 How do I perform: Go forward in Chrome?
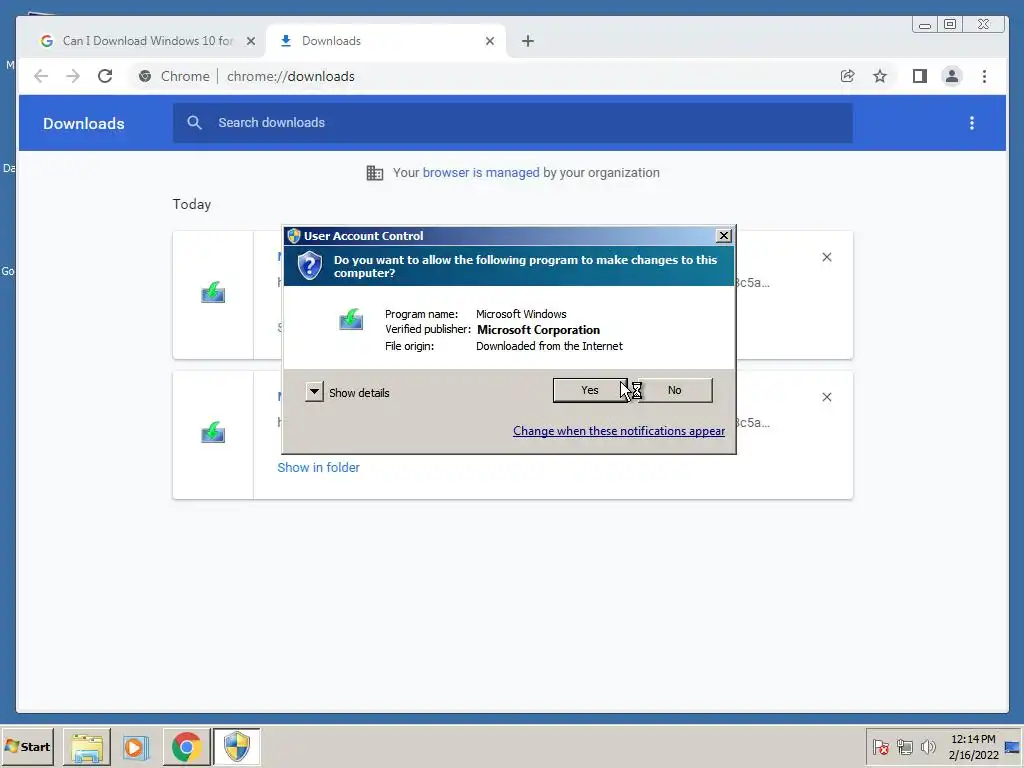[x=73, y=76]
